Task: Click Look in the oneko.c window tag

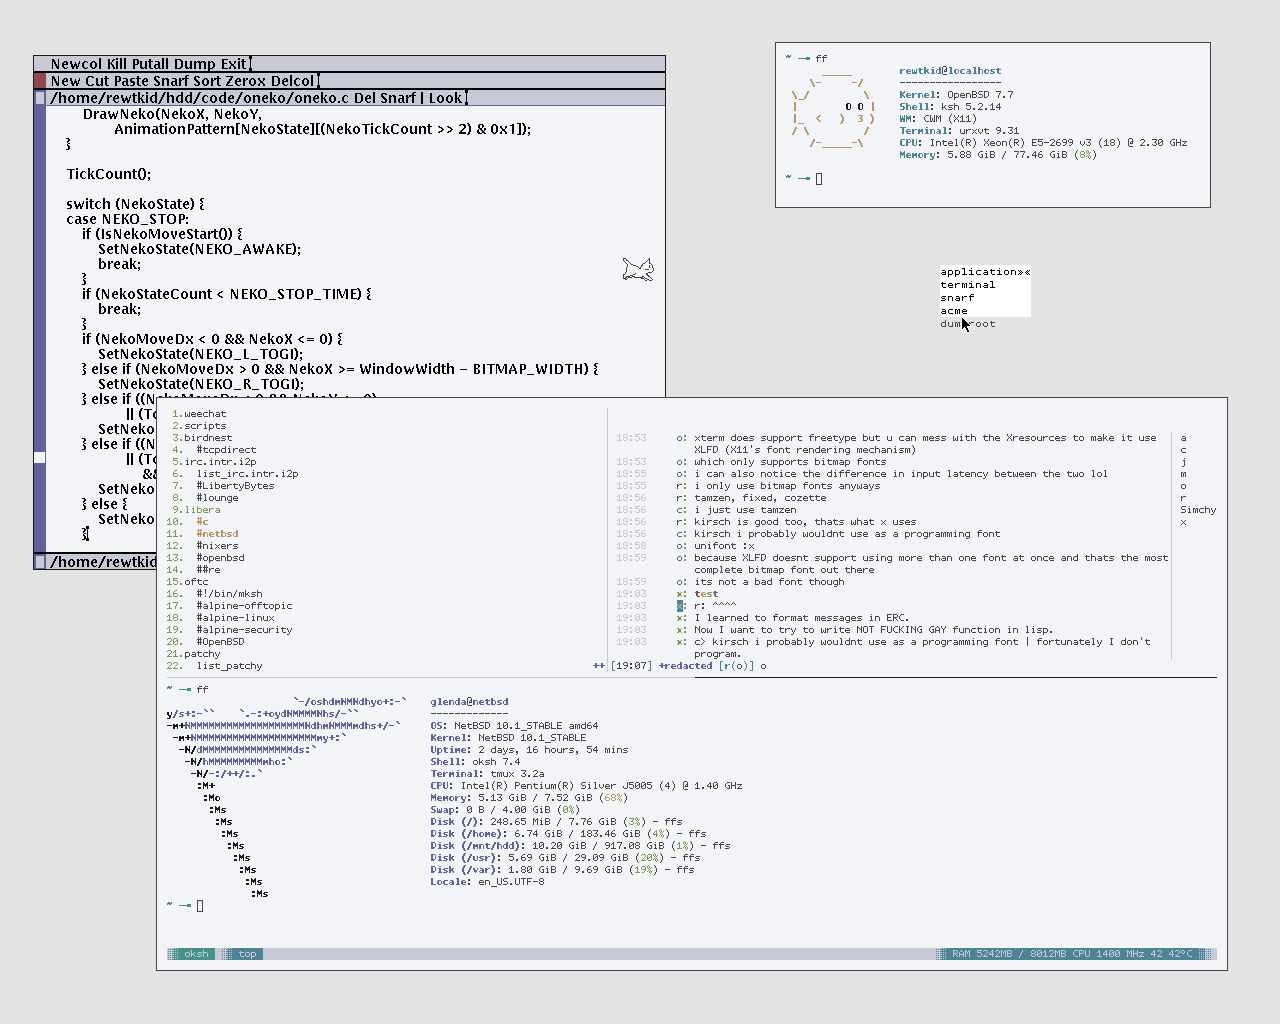Action: coord(445,98)
